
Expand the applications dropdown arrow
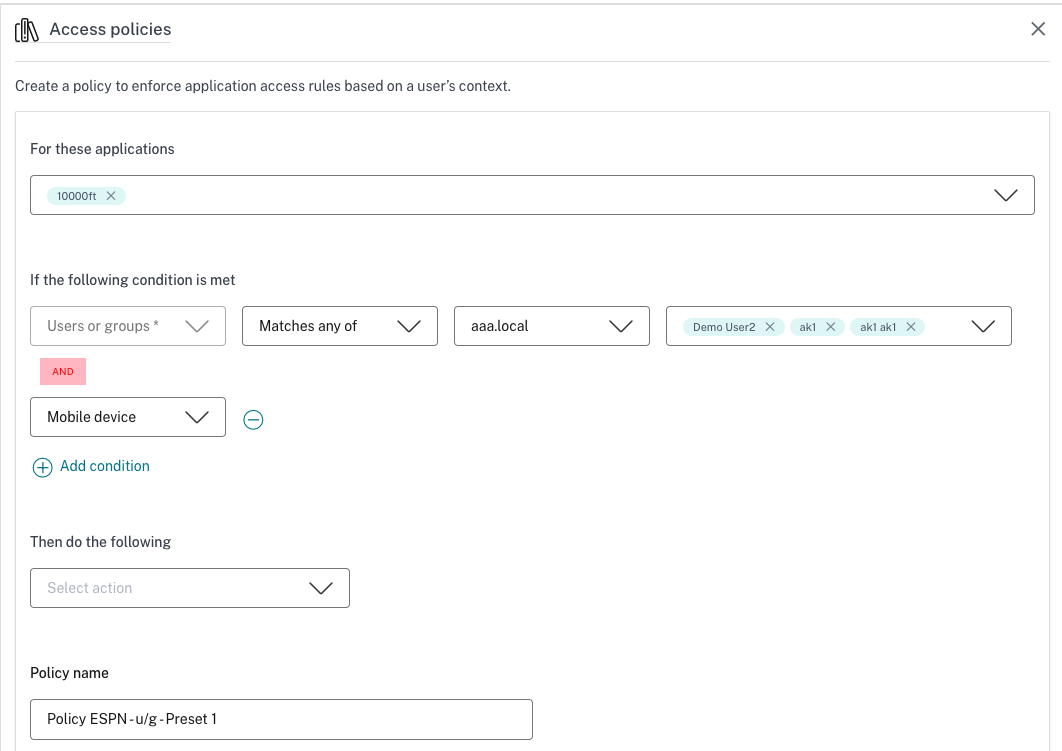[x=1006, y=196]
